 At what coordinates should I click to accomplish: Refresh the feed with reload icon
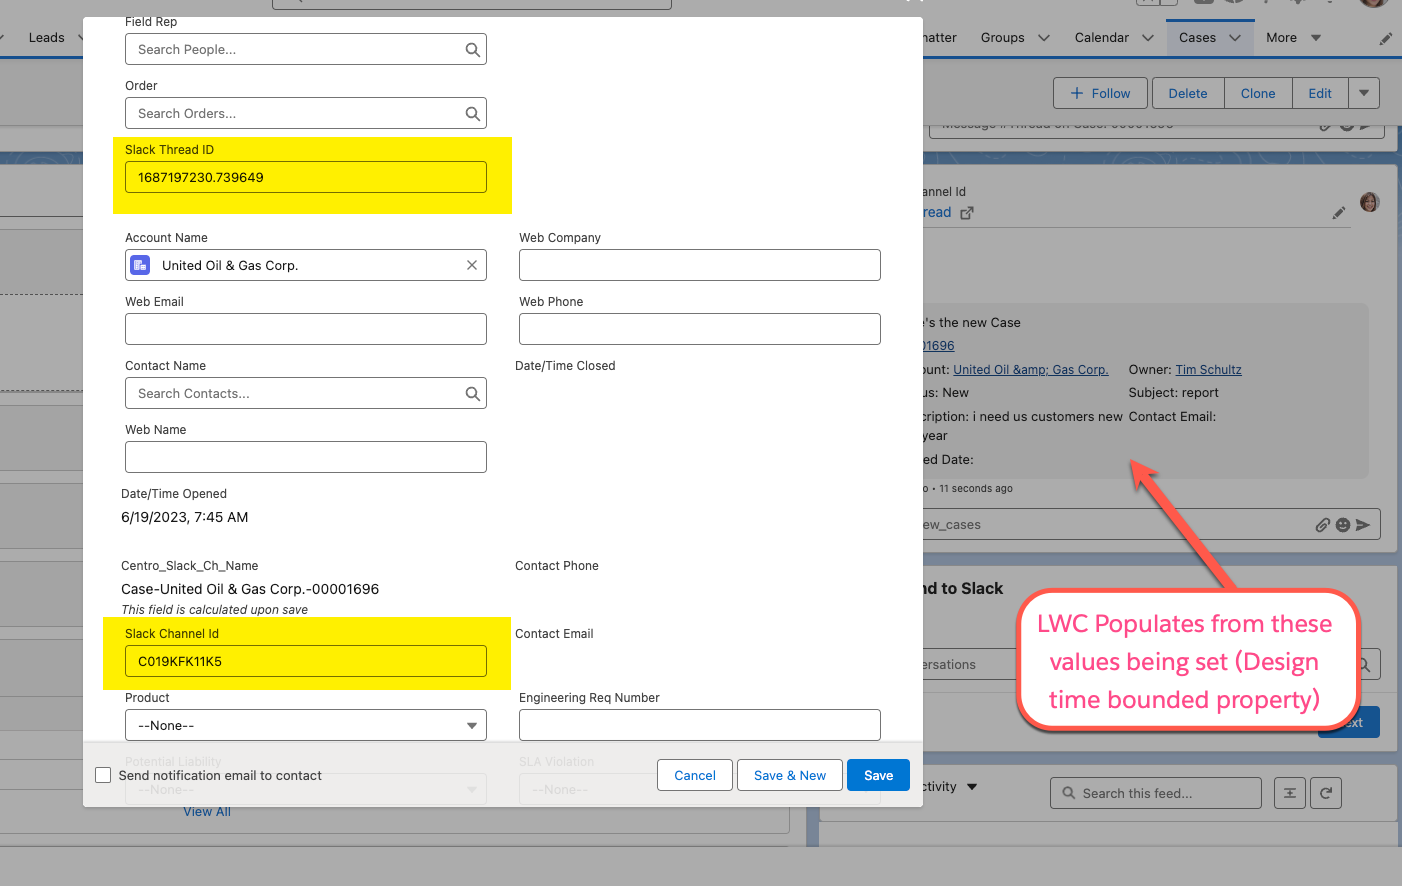[x=1326, y=793]
